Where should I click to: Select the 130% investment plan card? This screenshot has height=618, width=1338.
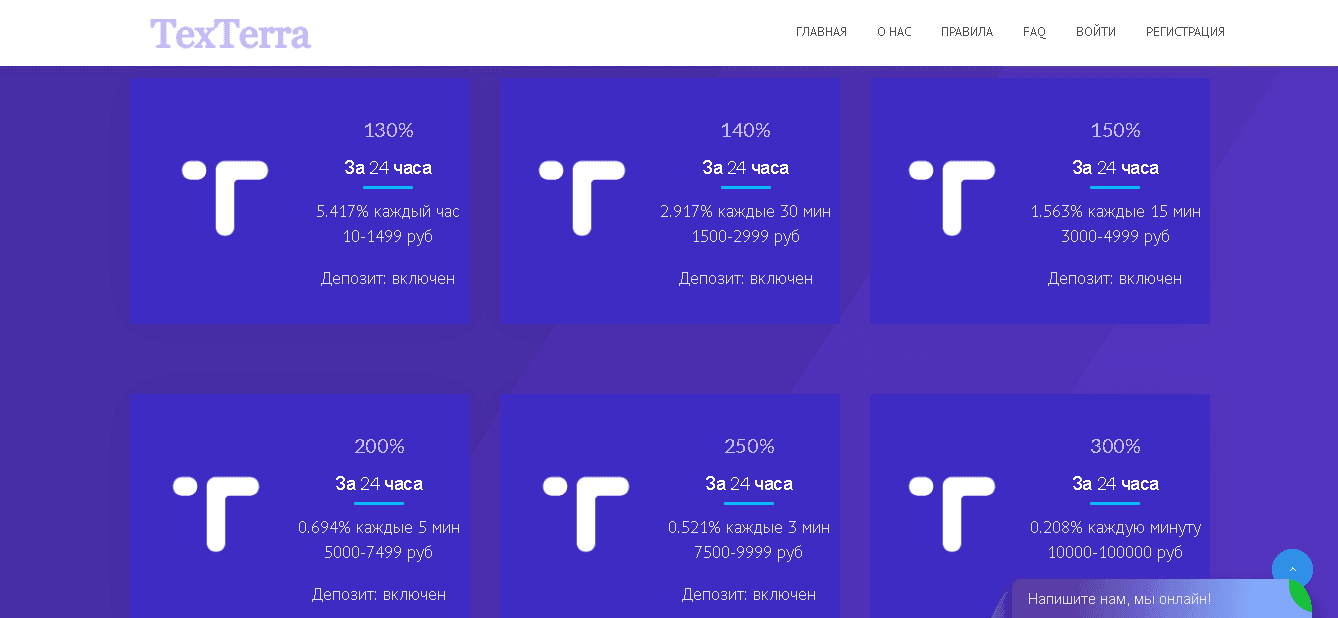(x=299, y=200)
